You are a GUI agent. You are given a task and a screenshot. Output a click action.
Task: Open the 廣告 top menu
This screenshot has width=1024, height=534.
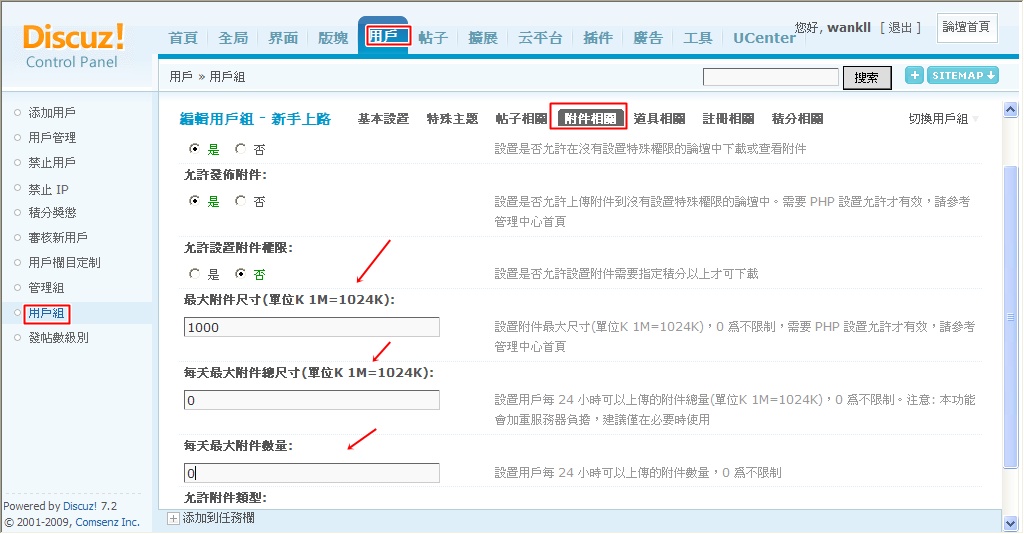coord(648,38)
